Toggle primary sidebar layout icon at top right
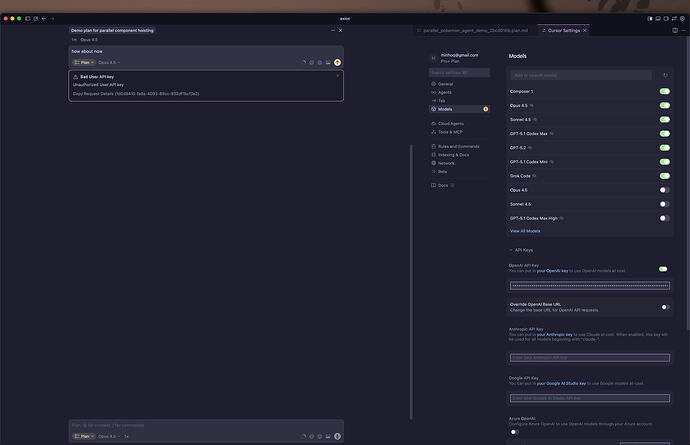690x445 pixels. click(x=650, y=18)
